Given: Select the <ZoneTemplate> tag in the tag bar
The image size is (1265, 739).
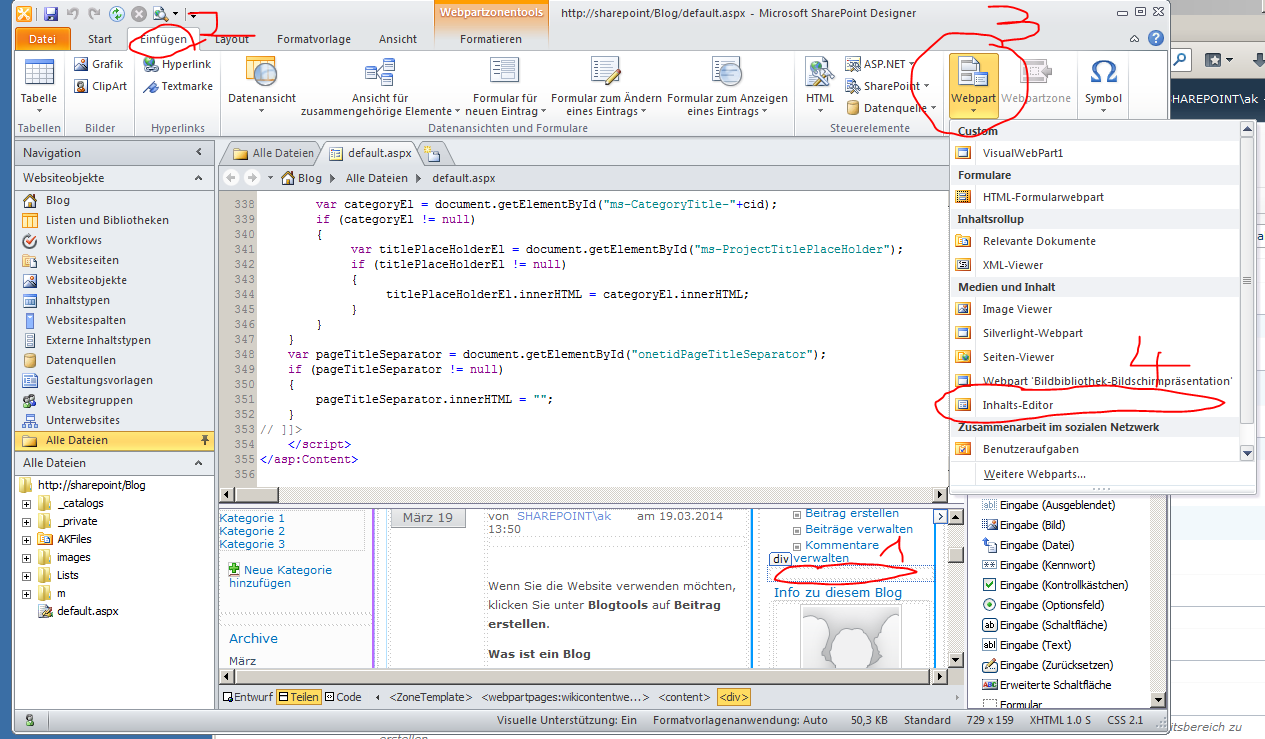Looking at the screenshot, I should 430,697.
